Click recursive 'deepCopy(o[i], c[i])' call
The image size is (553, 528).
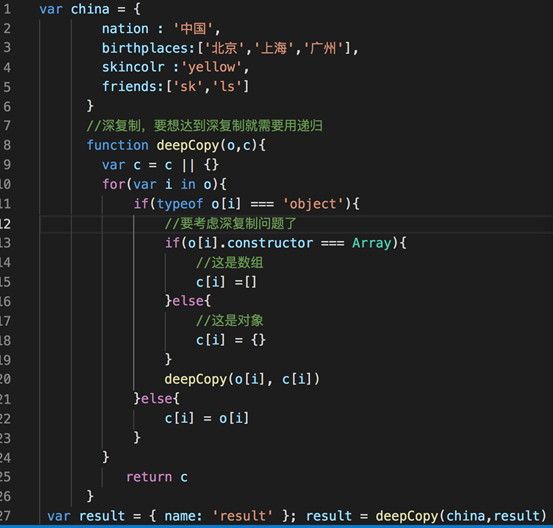pos(242,379)
